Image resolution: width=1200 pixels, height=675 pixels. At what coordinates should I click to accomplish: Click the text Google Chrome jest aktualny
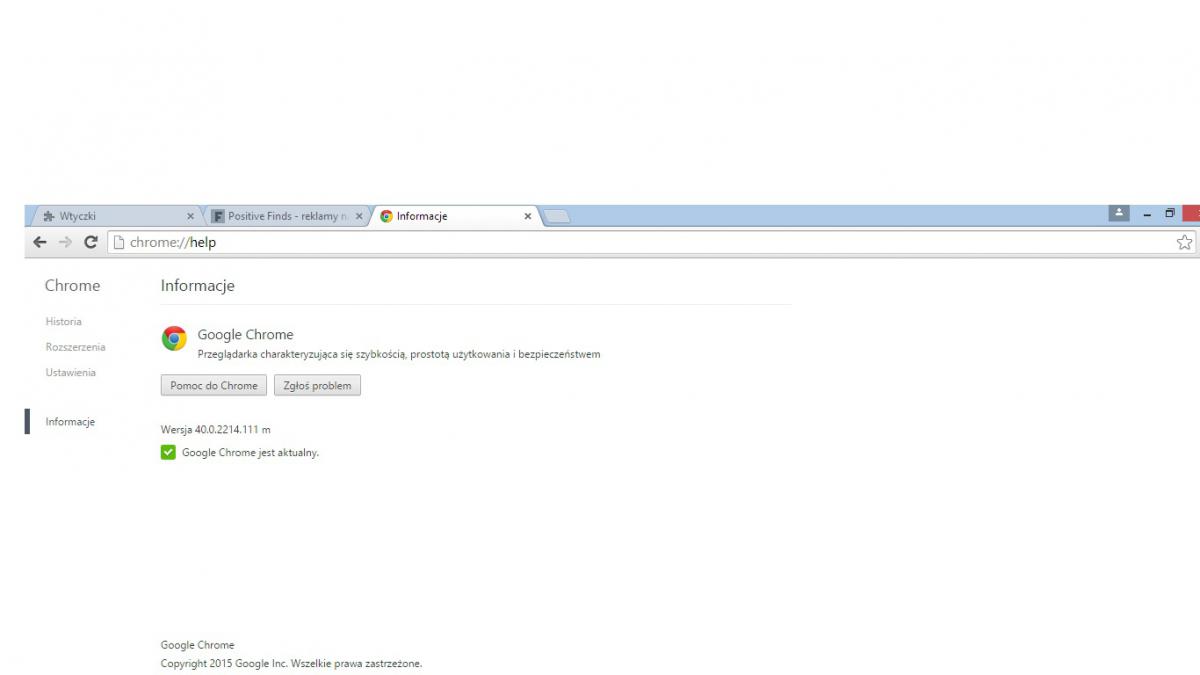(x=250, y=453)
